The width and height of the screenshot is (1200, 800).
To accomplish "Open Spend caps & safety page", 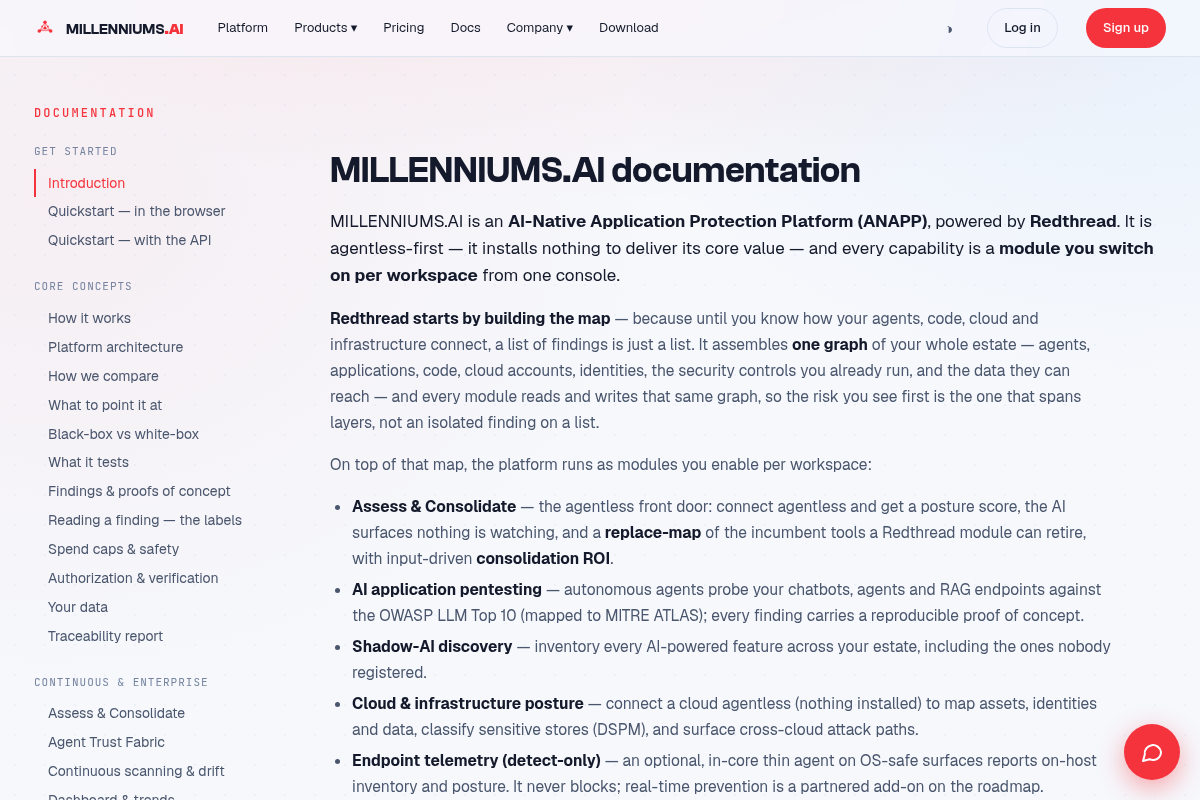I will click(x=114, y=549).
